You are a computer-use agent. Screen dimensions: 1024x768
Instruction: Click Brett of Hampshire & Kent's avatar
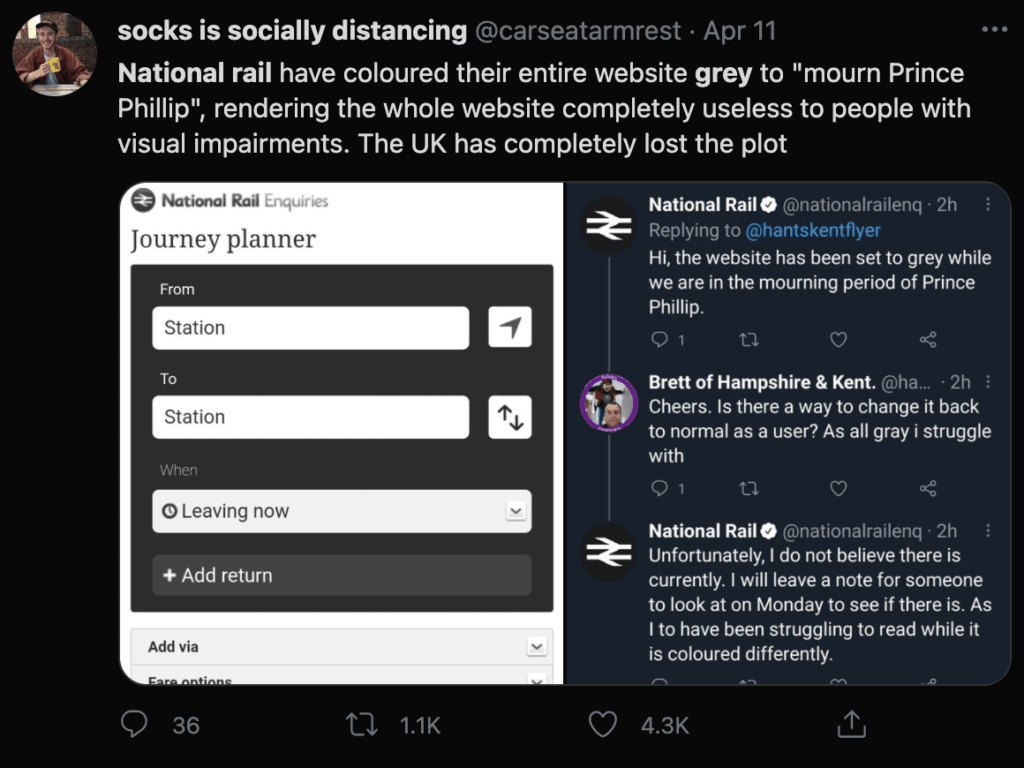tap(609, 403)
